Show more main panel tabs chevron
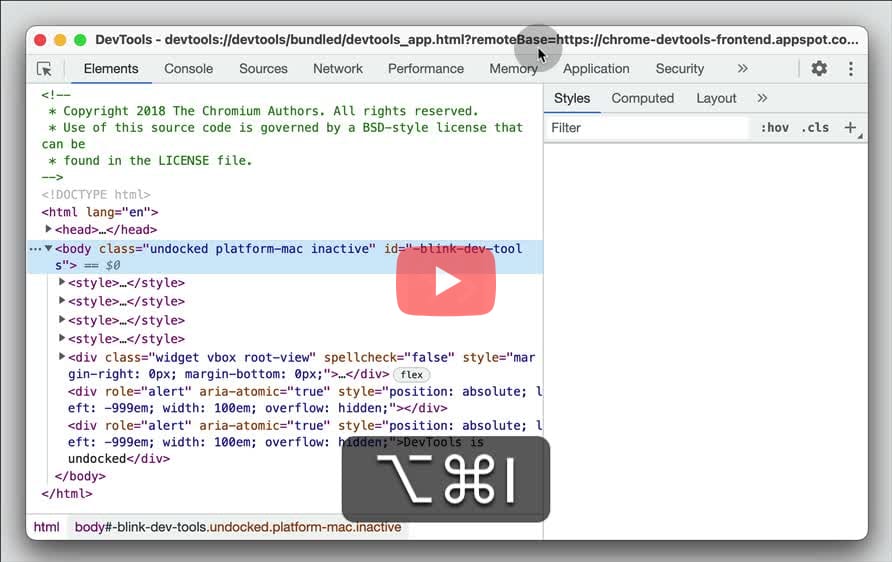 click(x=742, y=69)
